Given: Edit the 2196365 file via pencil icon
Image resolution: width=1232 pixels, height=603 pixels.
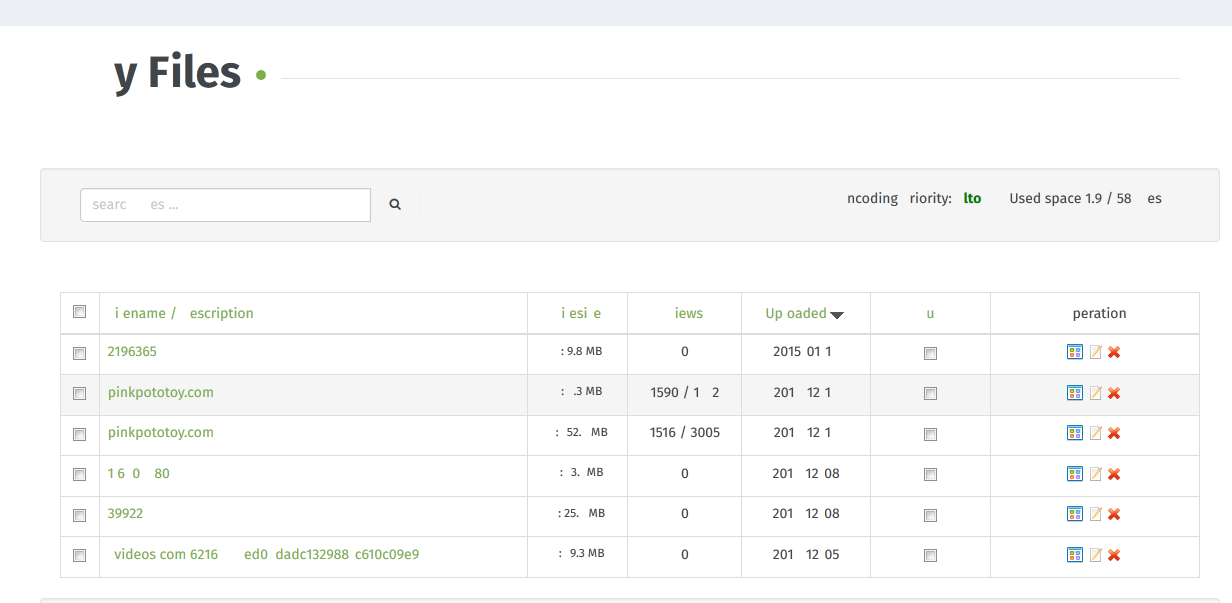Looking at the screenshot, I should [1095, 352].
